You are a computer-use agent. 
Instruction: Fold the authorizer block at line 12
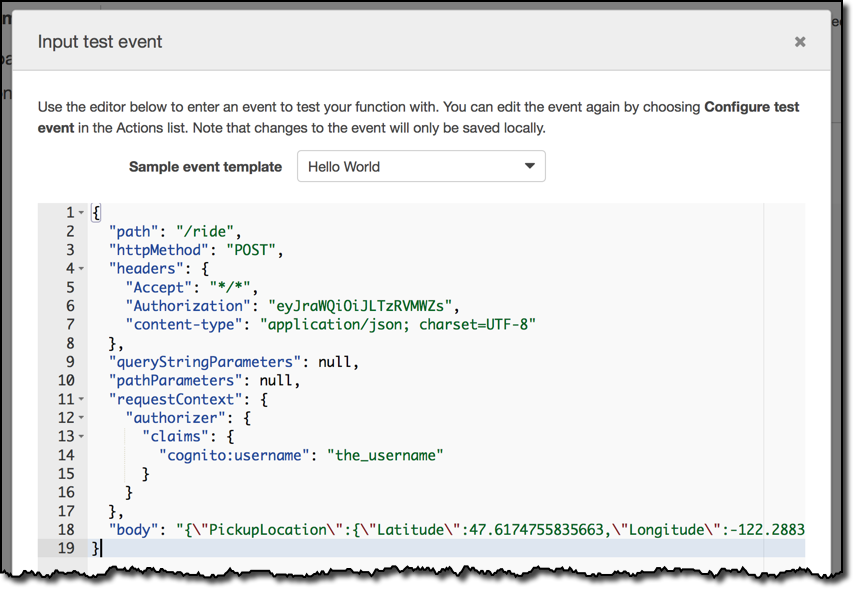(81, 418)
